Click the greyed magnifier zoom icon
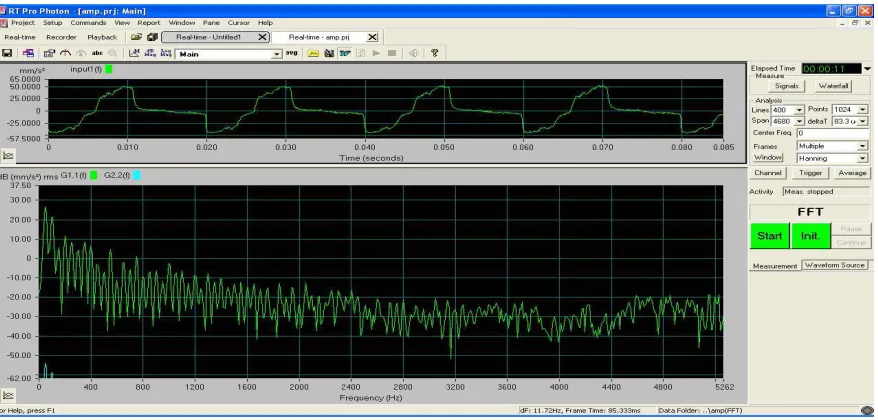The width and height of the screenshot is (878, 420). (113, 53)
